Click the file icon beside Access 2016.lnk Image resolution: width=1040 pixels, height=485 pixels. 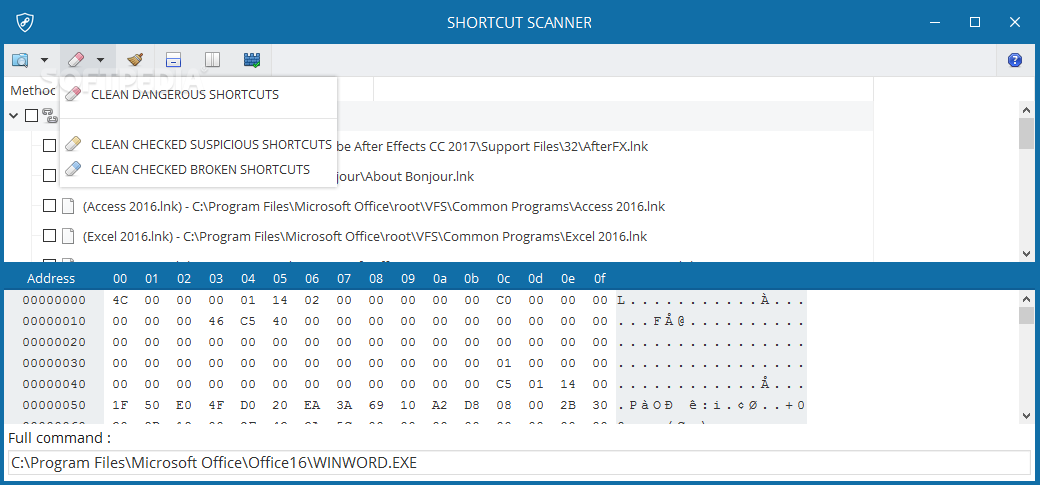[67, 206]
